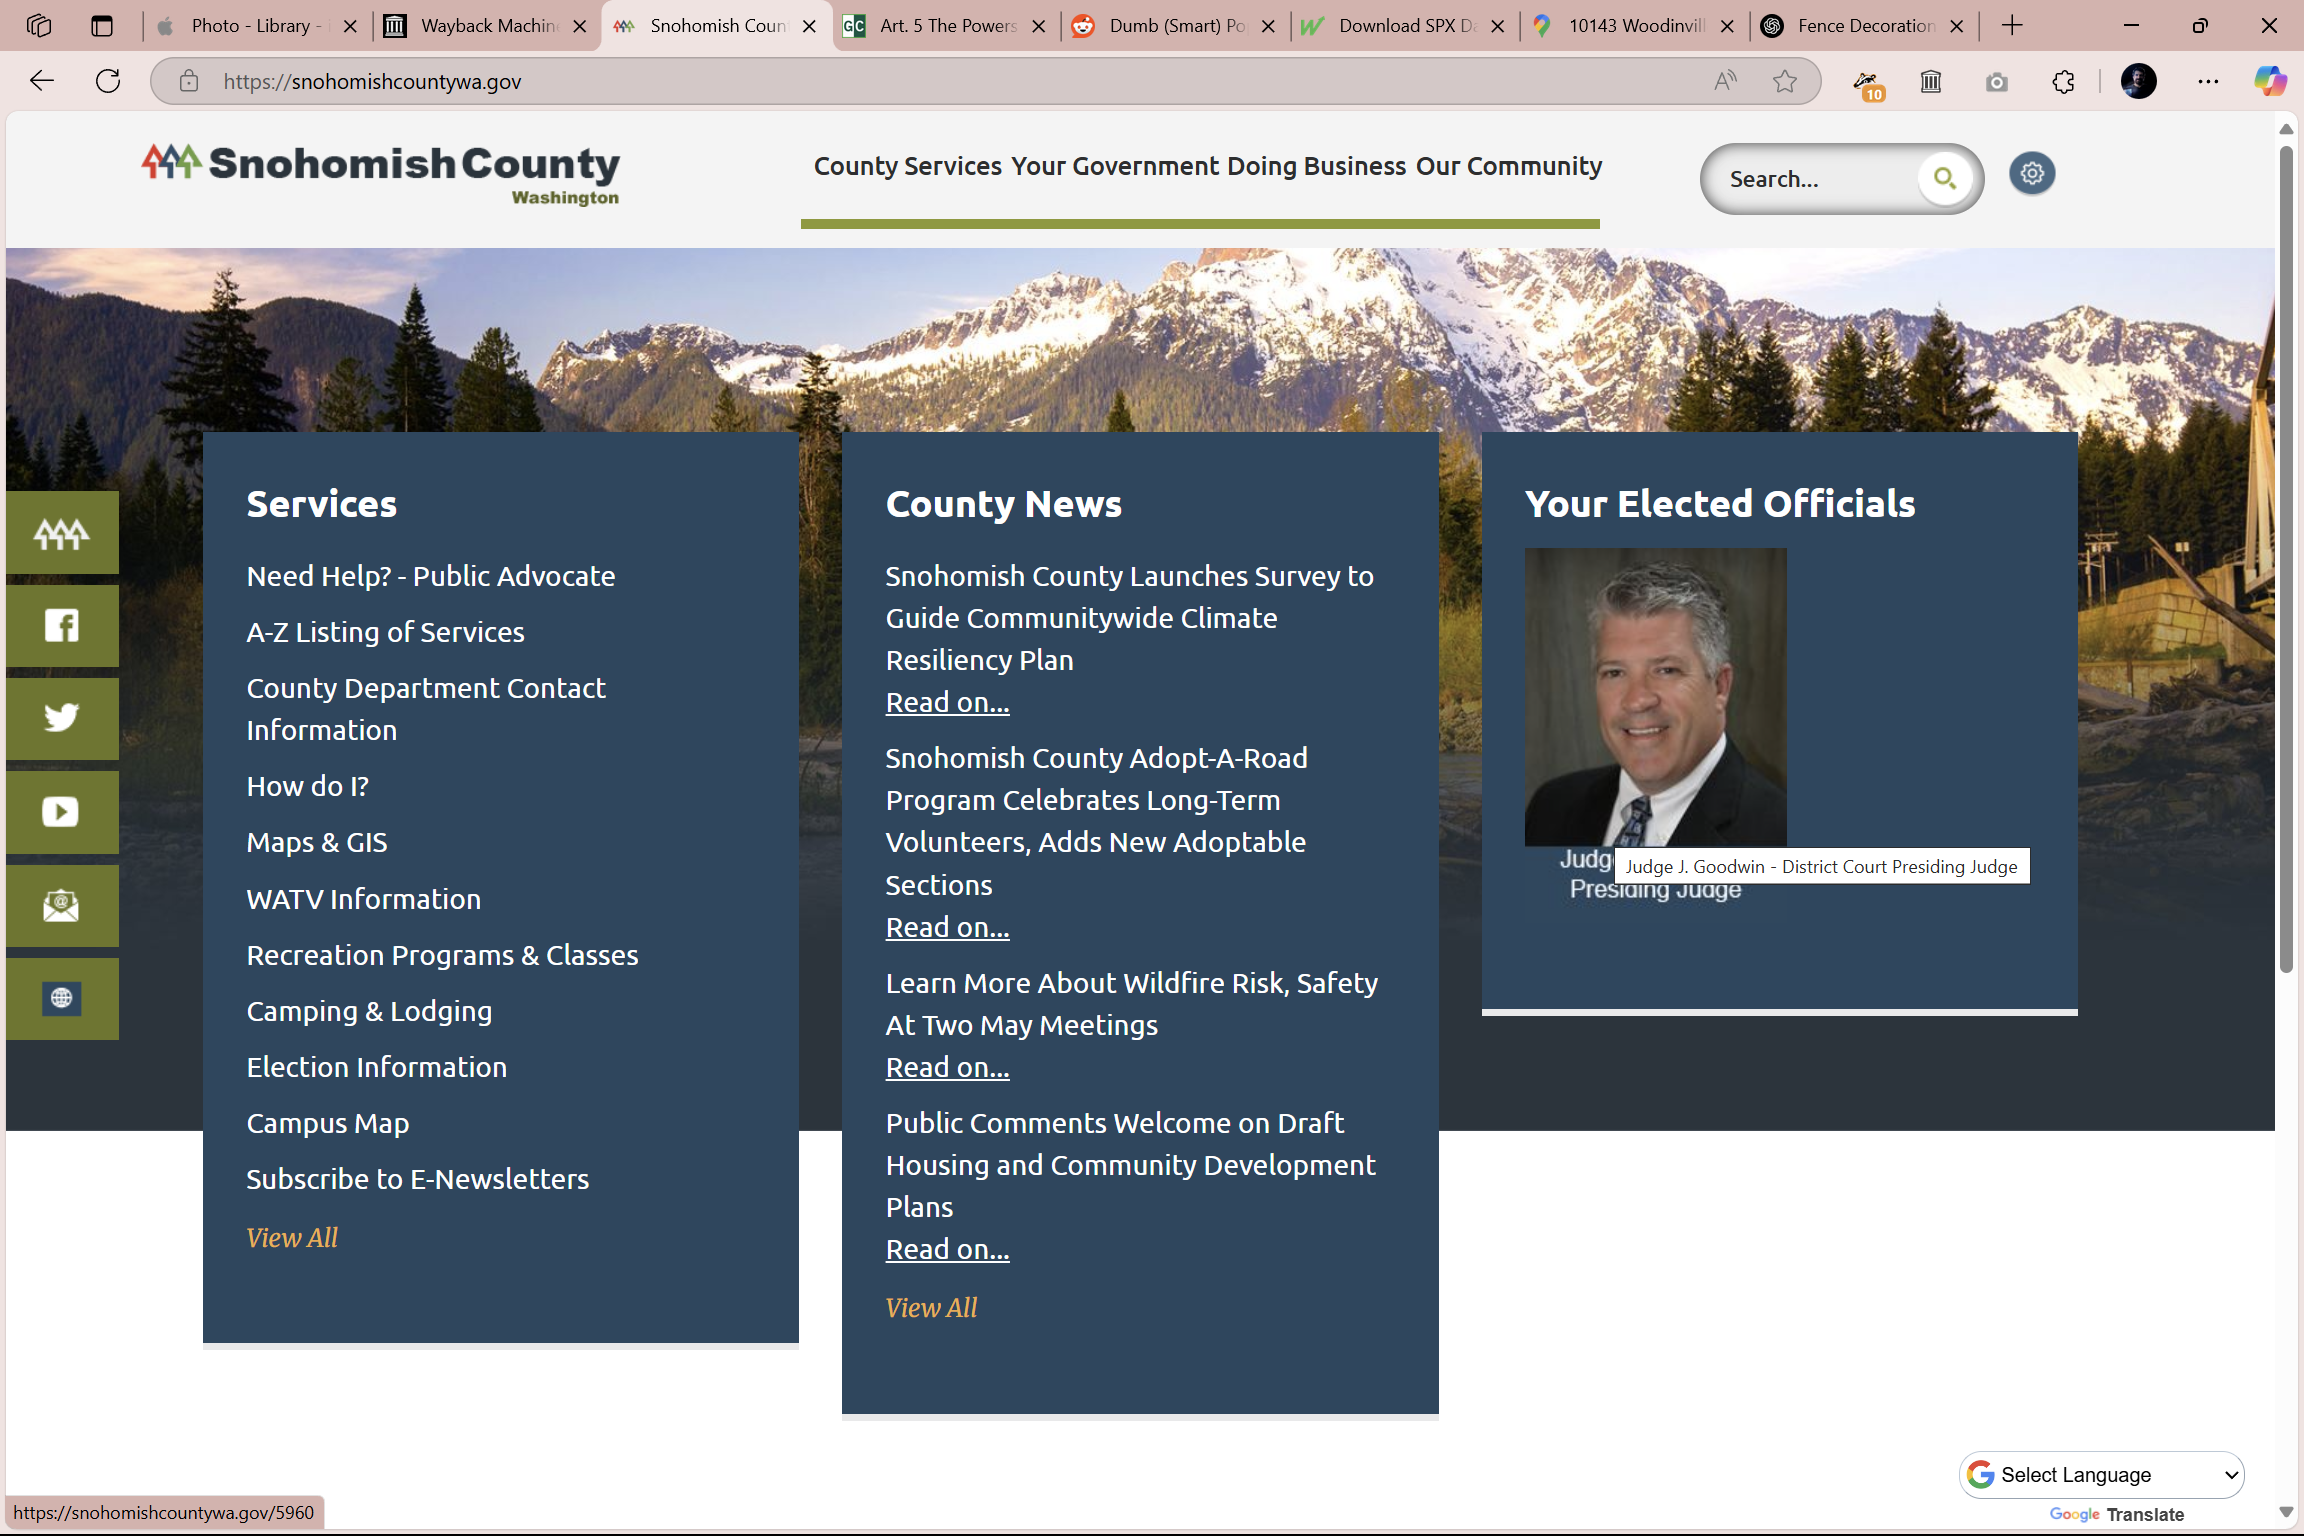Open the Maps & GIS link
The image size is (2304, 1536).
click(317, 842)
